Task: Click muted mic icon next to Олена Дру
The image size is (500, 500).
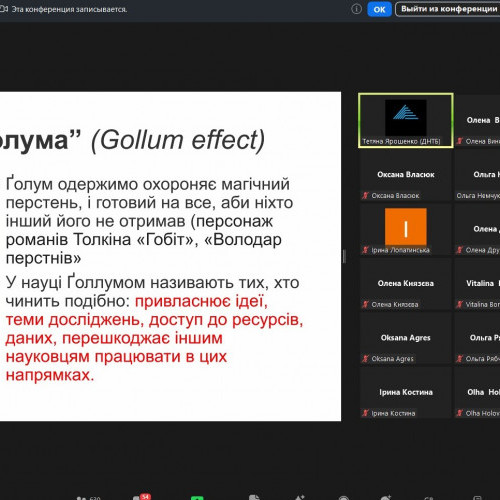Action: tap(460, 250)
